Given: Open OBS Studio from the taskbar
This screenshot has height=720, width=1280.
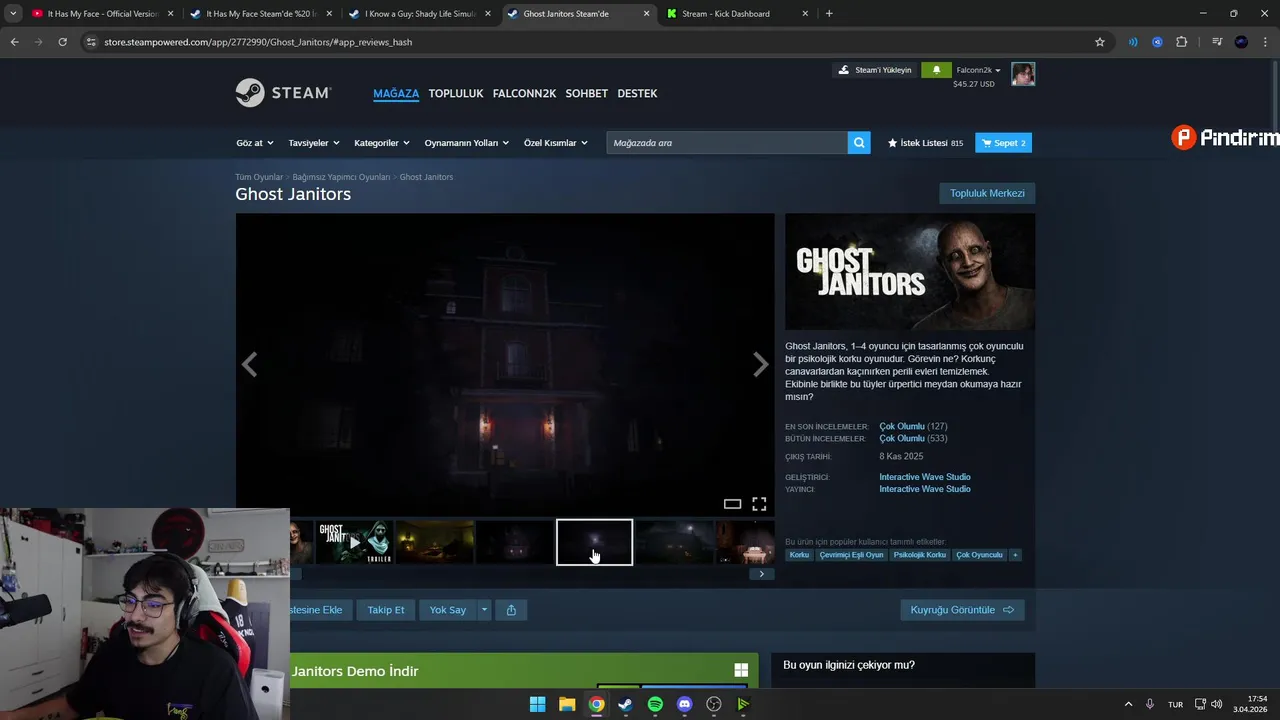Looking at the screenshot, I should 714,704.
